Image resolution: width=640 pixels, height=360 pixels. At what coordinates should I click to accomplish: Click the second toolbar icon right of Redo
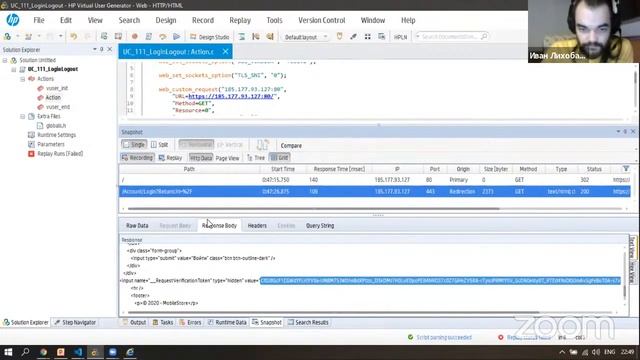[118, 37]
